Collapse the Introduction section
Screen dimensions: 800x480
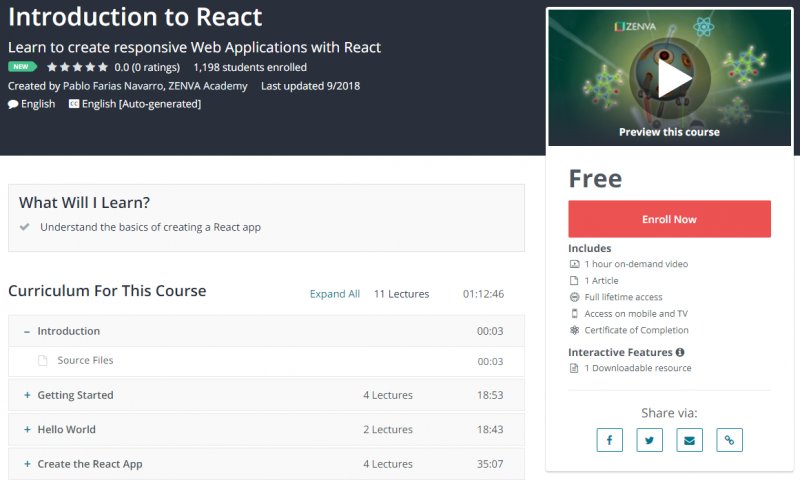[x=27, y=332]
